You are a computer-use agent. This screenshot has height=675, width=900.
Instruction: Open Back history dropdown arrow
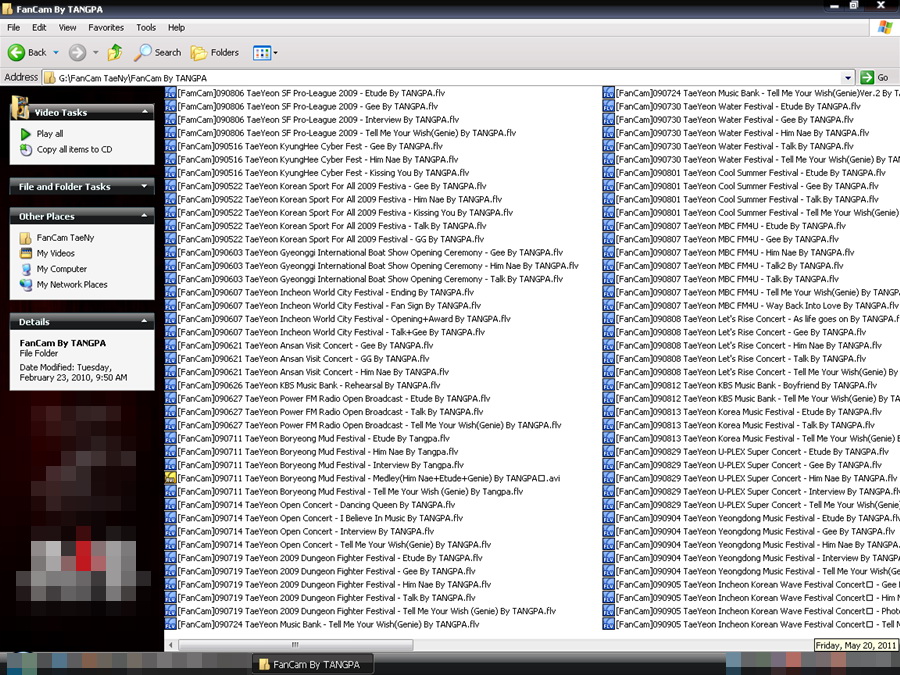[56, 52]
